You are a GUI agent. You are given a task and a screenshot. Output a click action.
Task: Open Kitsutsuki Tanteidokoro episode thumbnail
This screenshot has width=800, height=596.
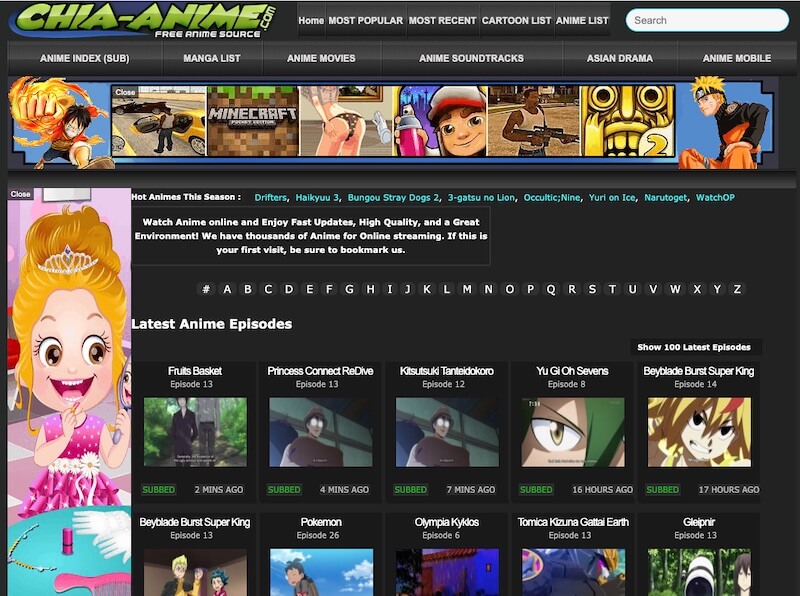(x=447, y=432)
